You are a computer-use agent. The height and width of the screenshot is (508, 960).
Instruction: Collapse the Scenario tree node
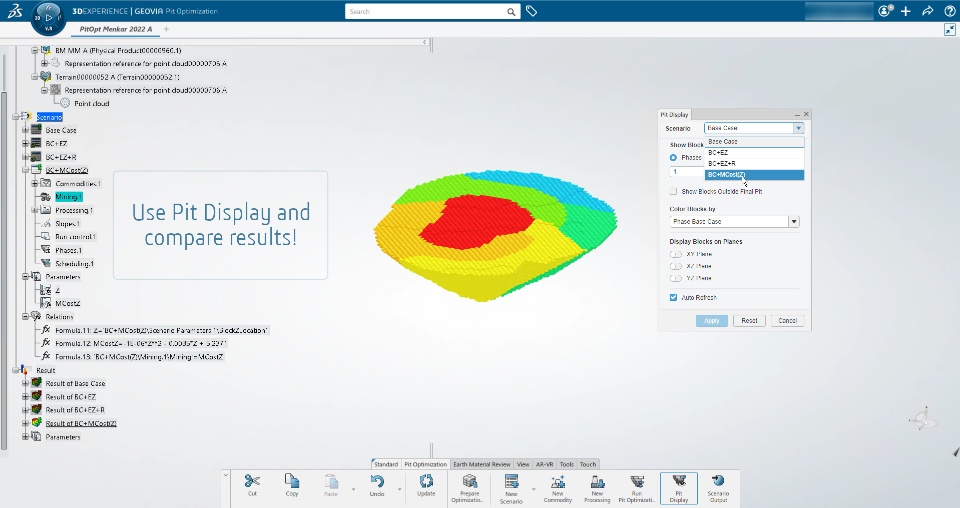click(x=17, y=117)
